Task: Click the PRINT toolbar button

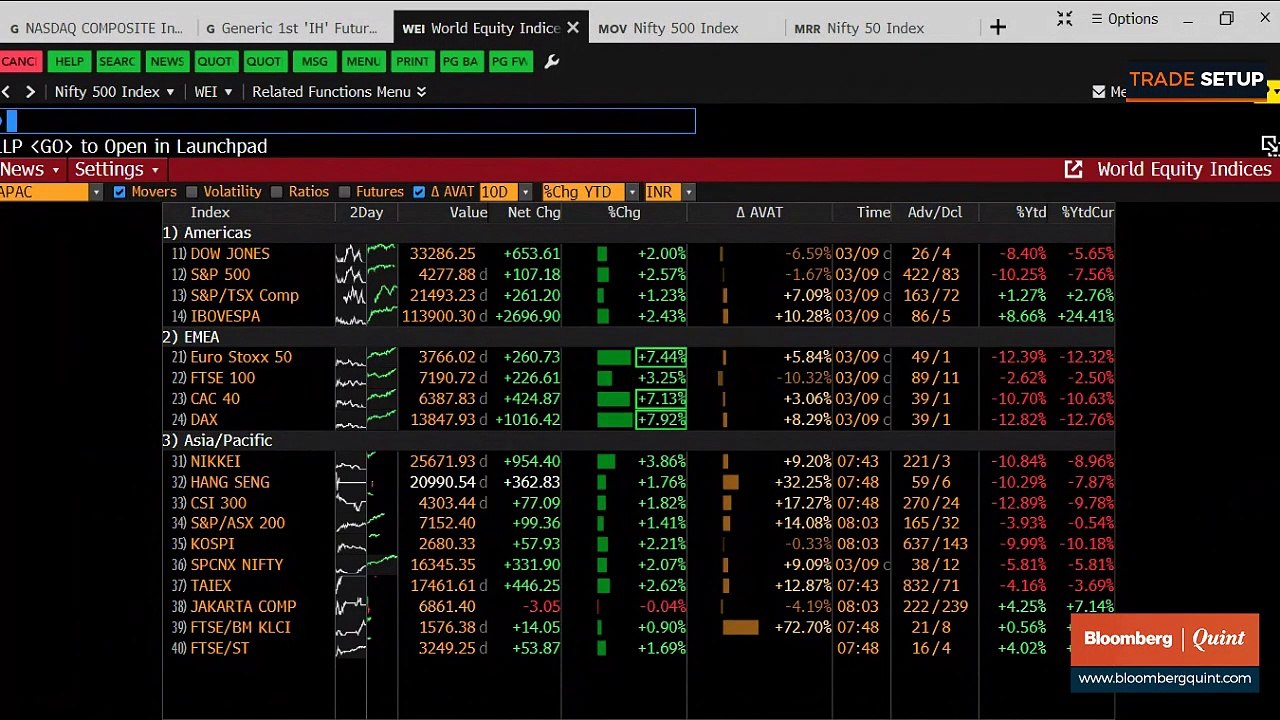Action: click(412, 62)
